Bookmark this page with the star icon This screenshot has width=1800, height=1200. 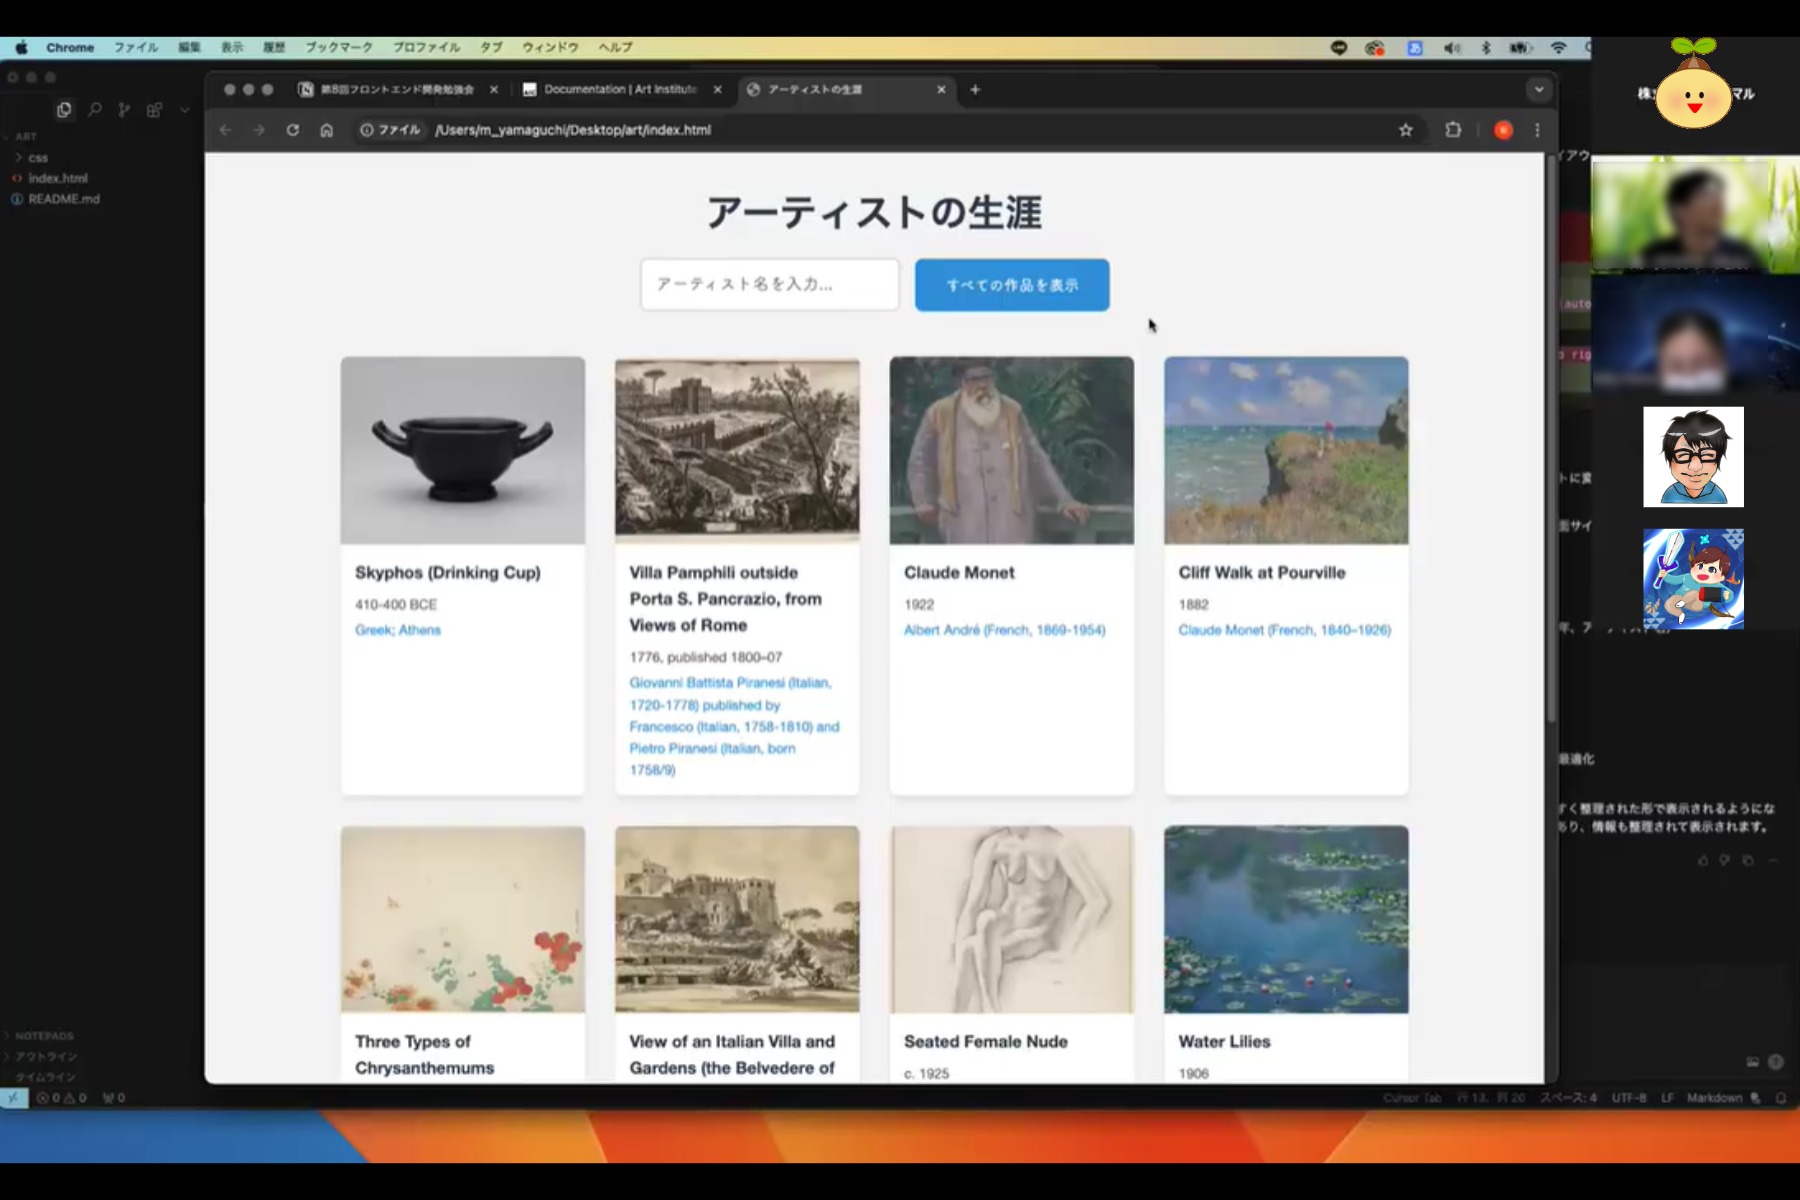point(1405,130)
